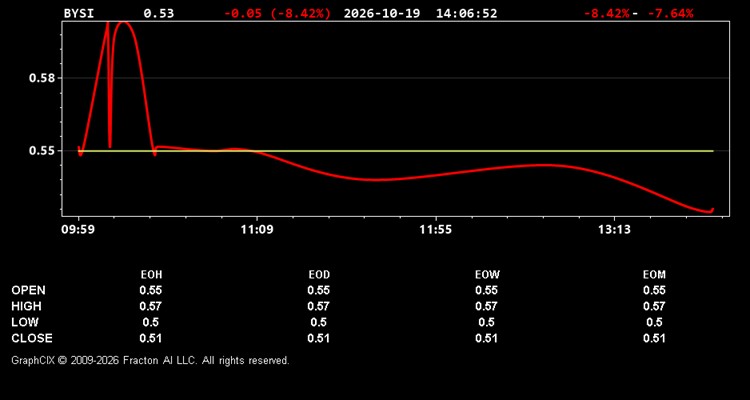Click the timestamp 14:06:52

[466, 13]
